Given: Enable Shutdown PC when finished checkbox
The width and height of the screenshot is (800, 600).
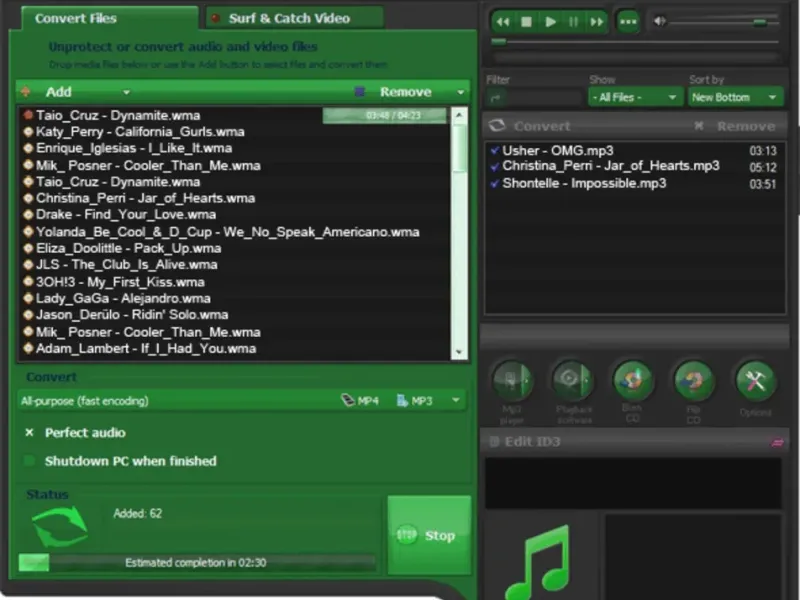Looking at the screenshot, I should [x=29, y=461].
